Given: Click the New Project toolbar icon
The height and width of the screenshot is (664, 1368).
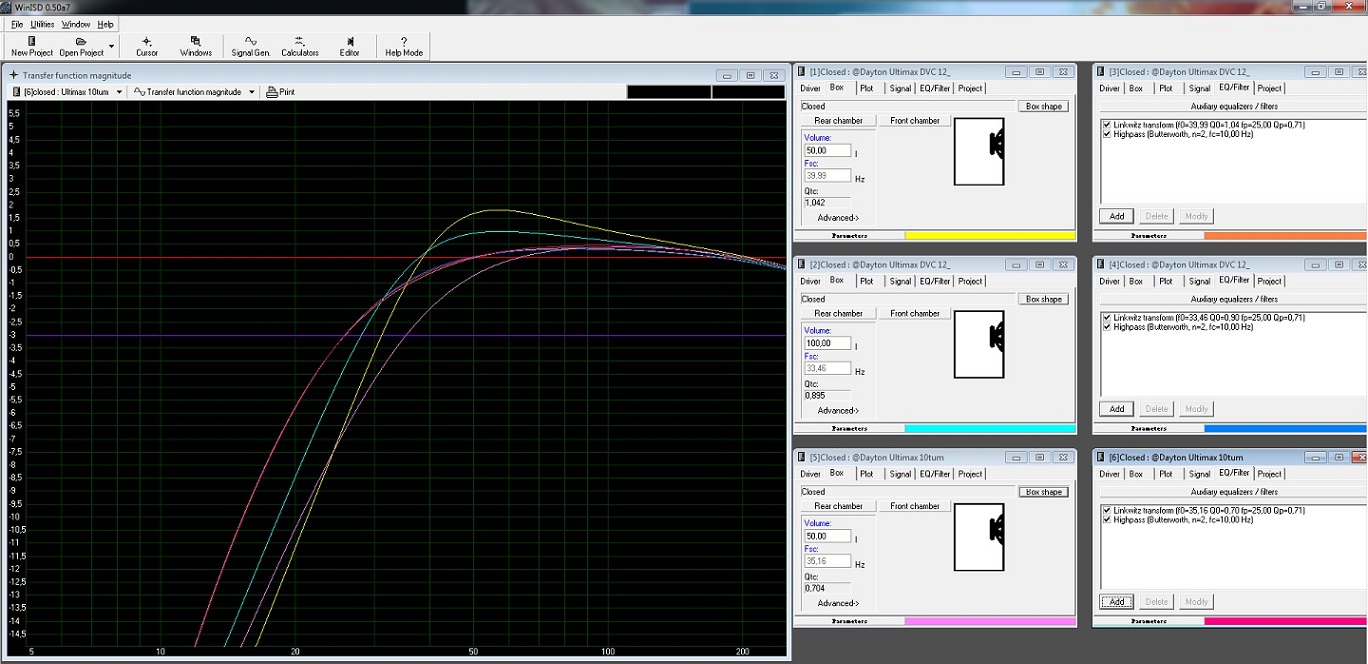Looking at the screenshot, I should click(x=32, y=41).
